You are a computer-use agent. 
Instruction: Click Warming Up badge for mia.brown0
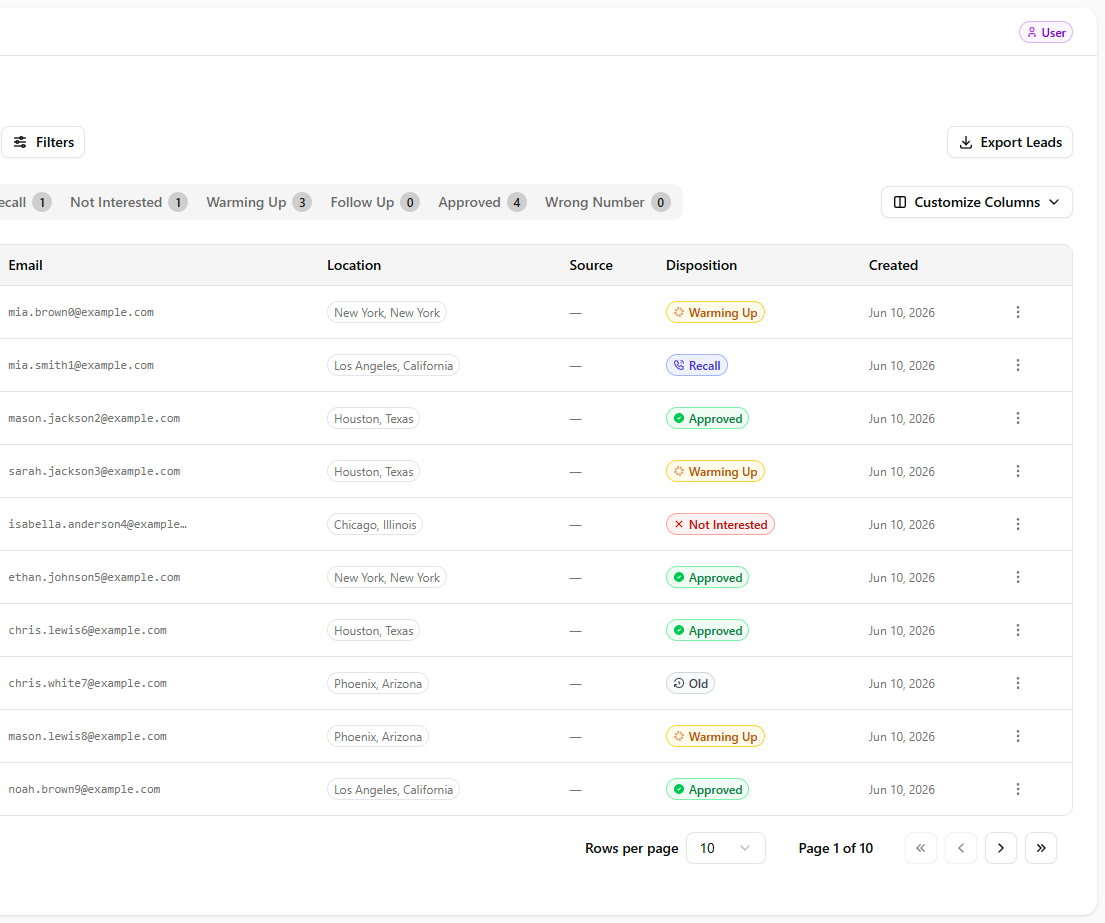tap(715, 312)
